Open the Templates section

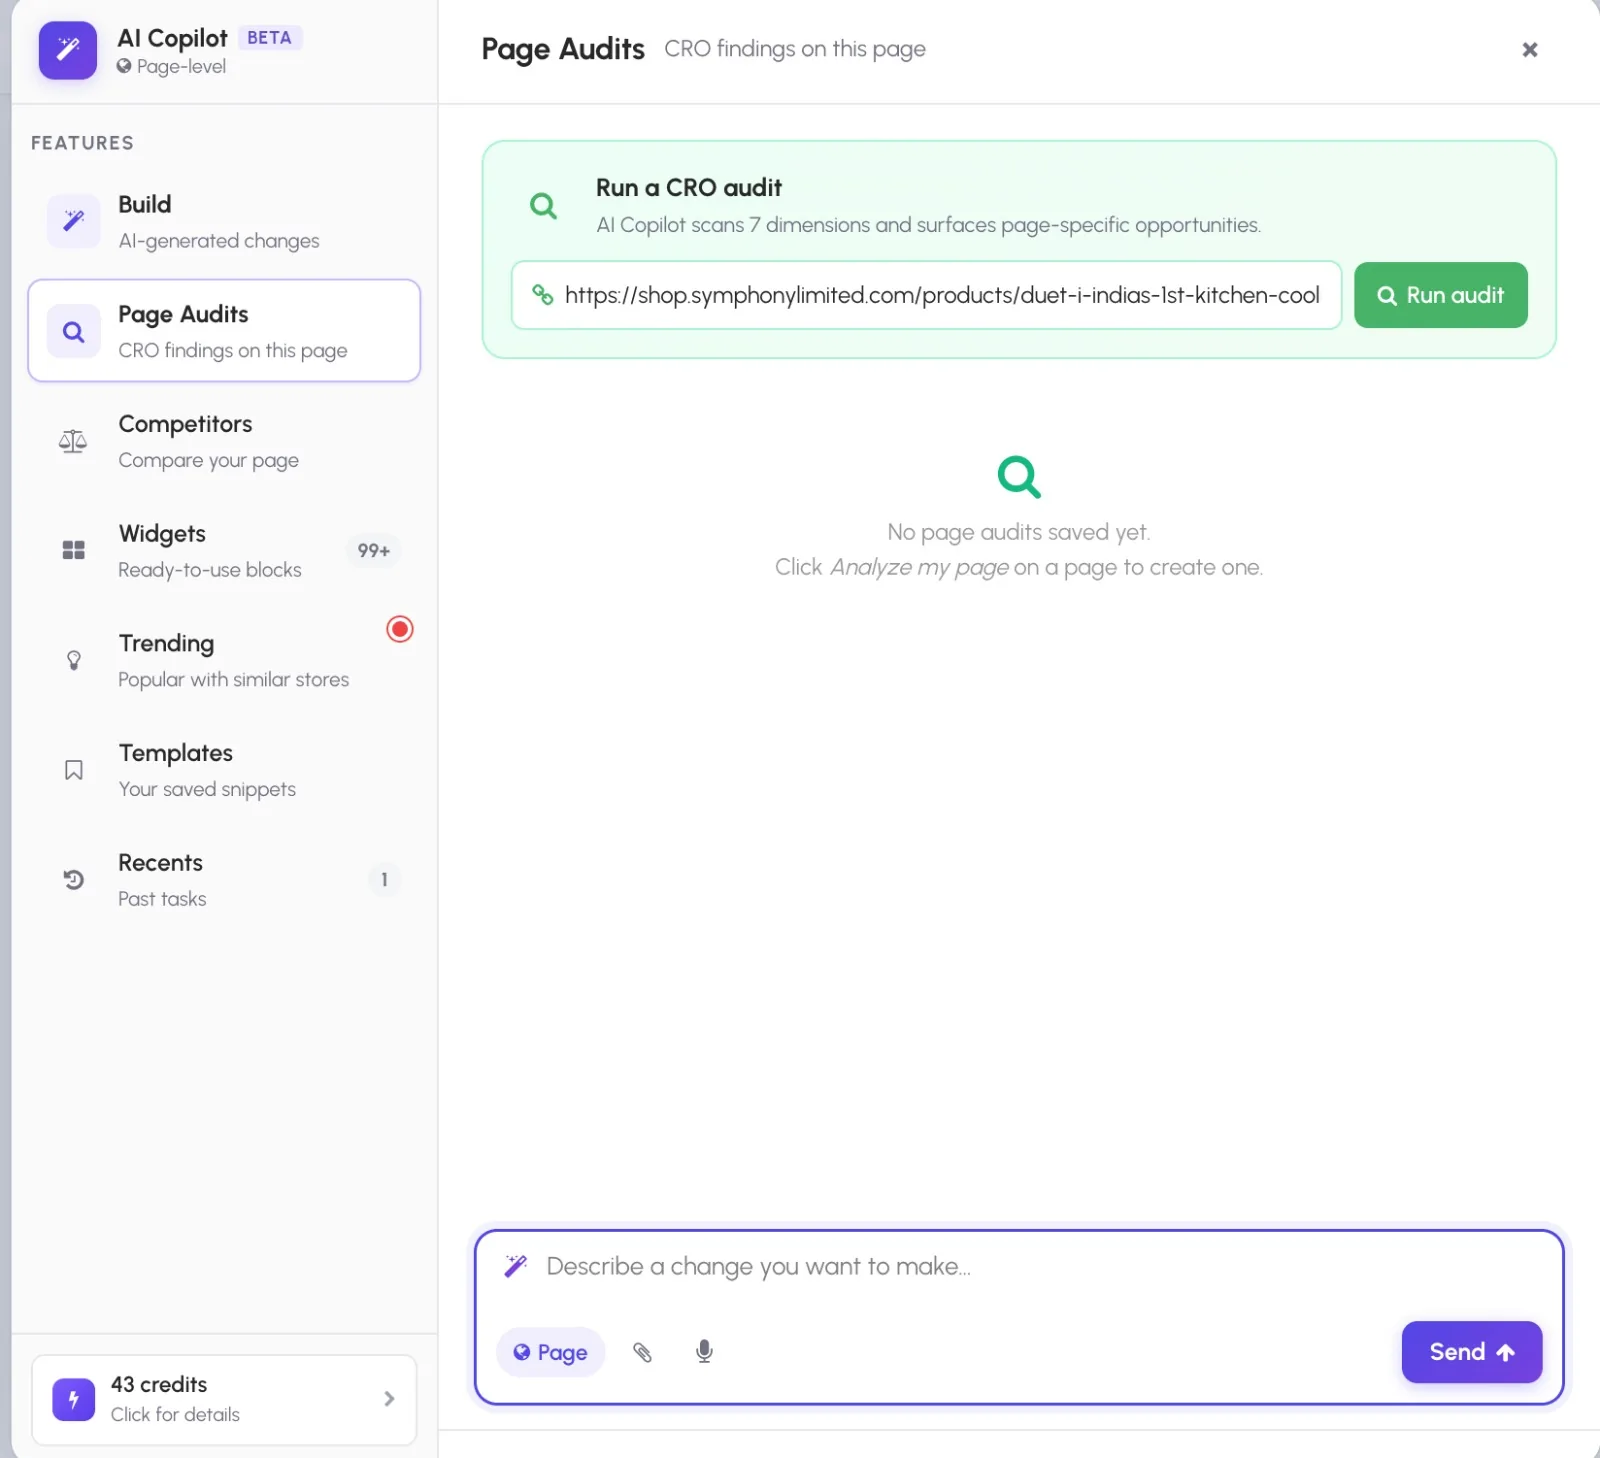[x=224, y=770]
